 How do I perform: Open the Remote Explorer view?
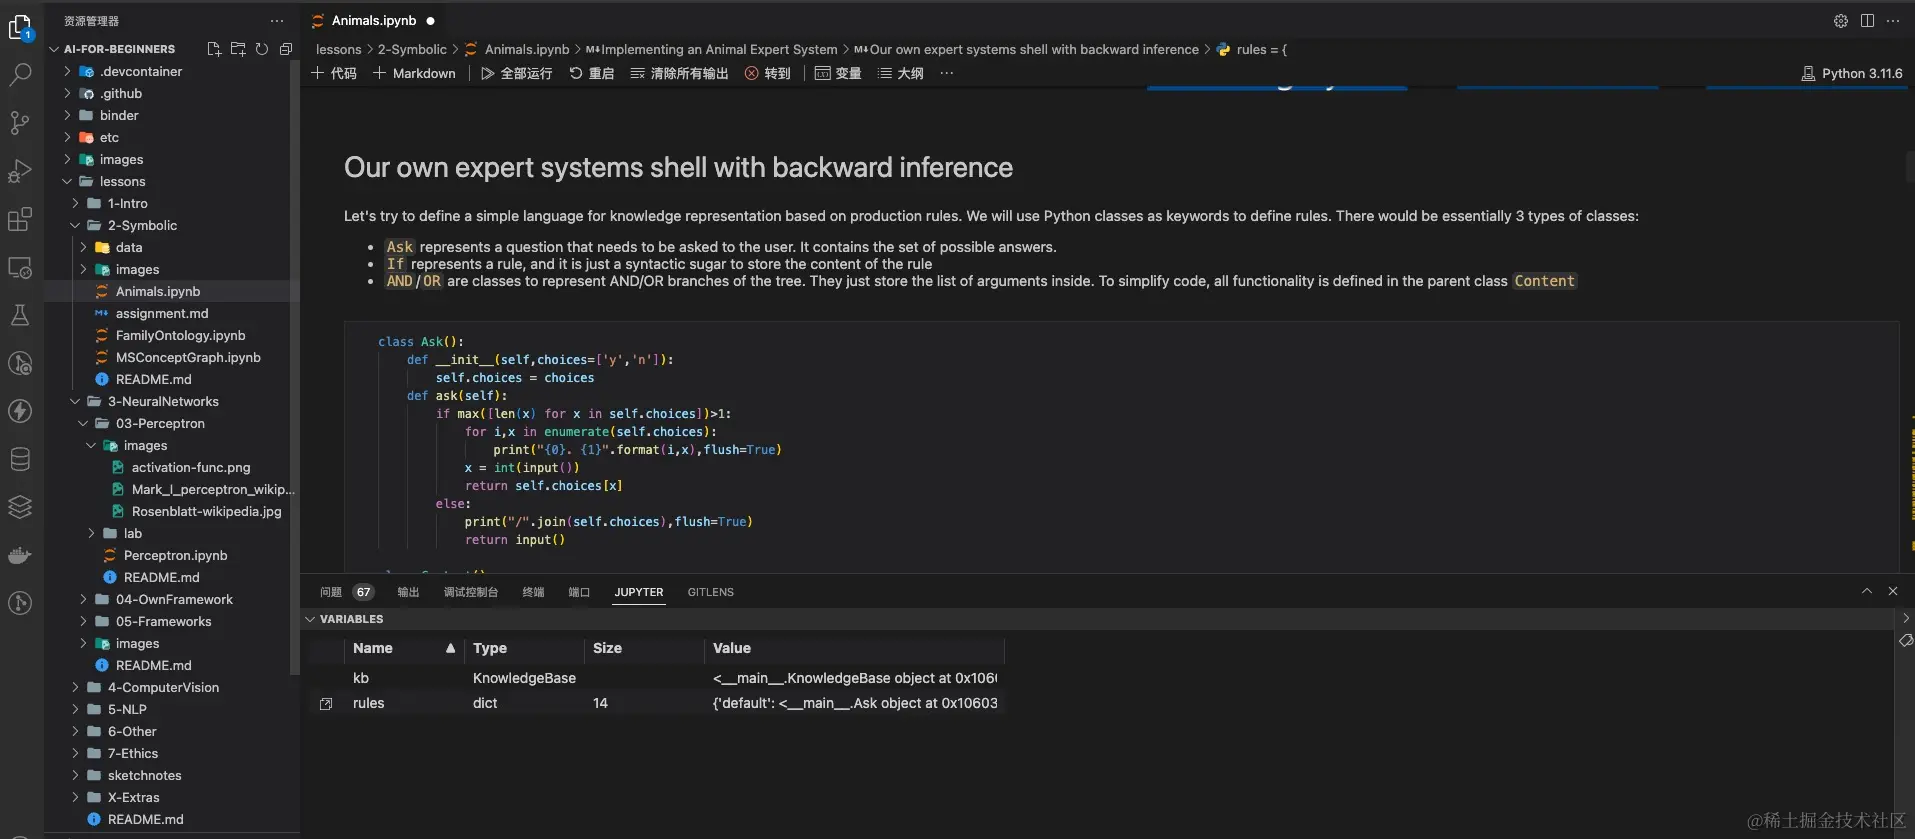20,267
